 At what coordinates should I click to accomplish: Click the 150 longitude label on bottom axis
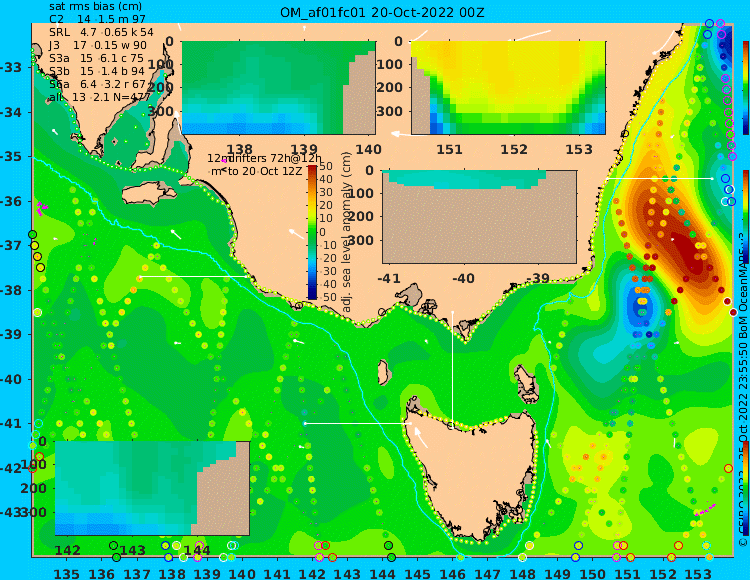[592, 573]
